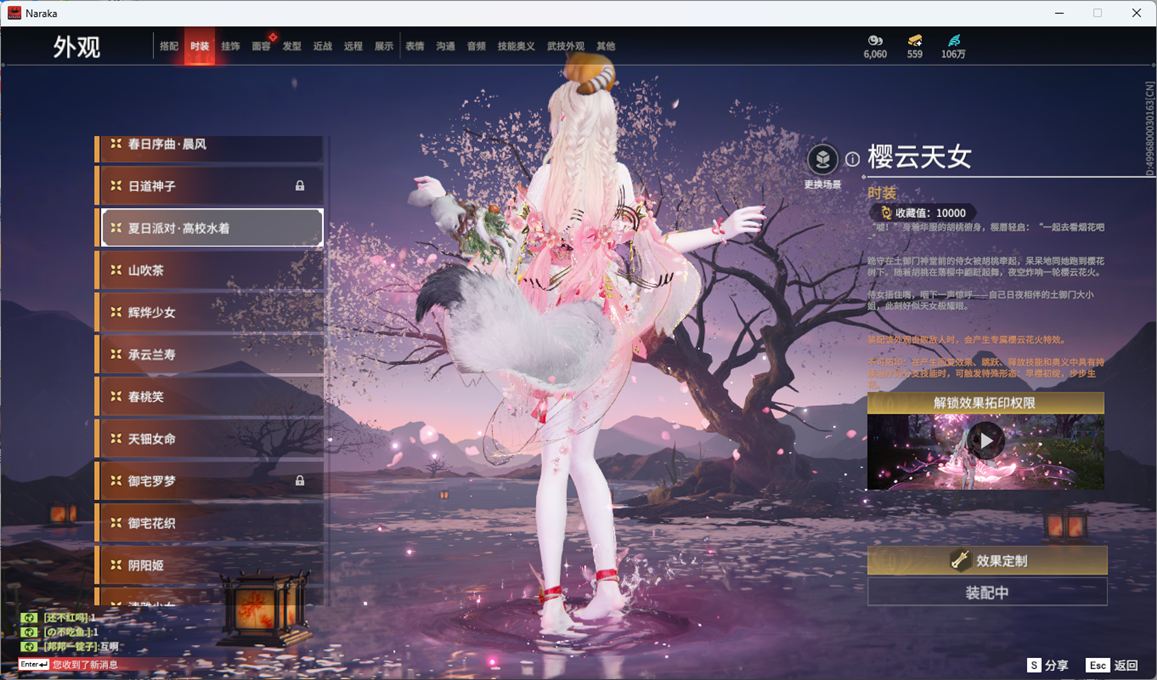Image resolution: width=1157 pixels, height=680 pixels.
Task: Select the 御宅罗梦 outfit
Action: pyautogui.click(x=209, y=480)
